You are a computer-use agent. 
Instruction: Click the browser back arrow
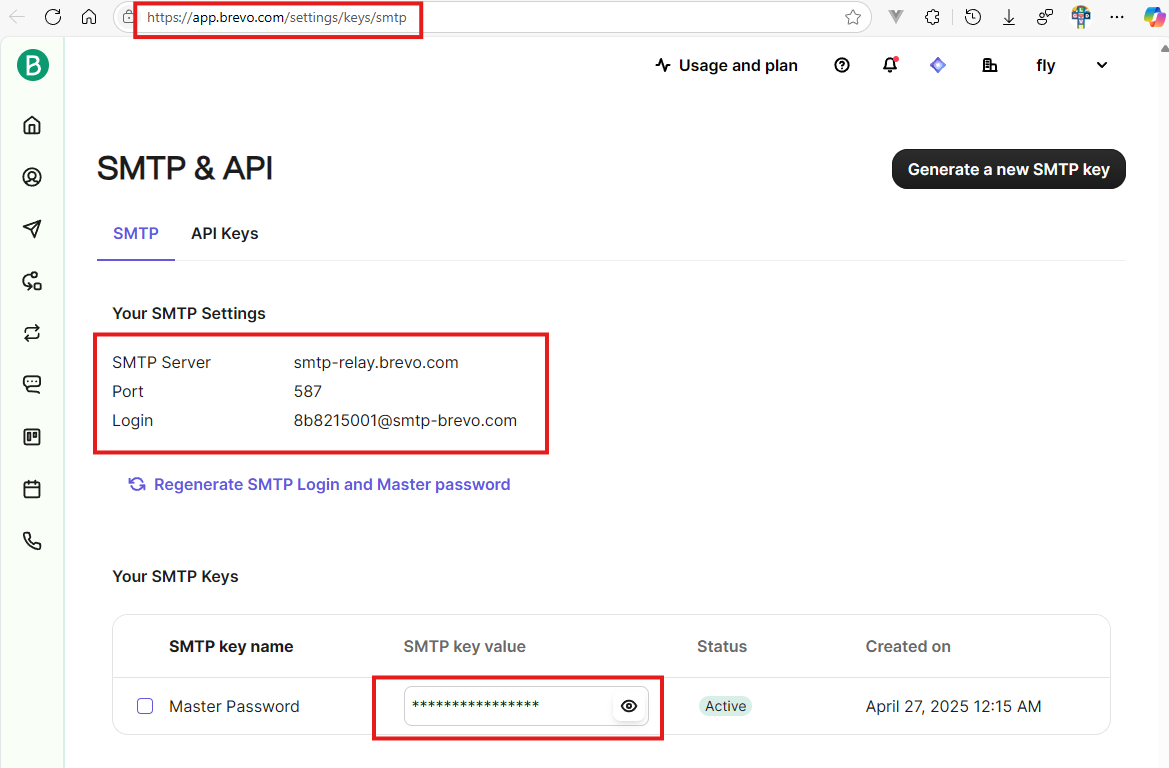coord(16,17)
